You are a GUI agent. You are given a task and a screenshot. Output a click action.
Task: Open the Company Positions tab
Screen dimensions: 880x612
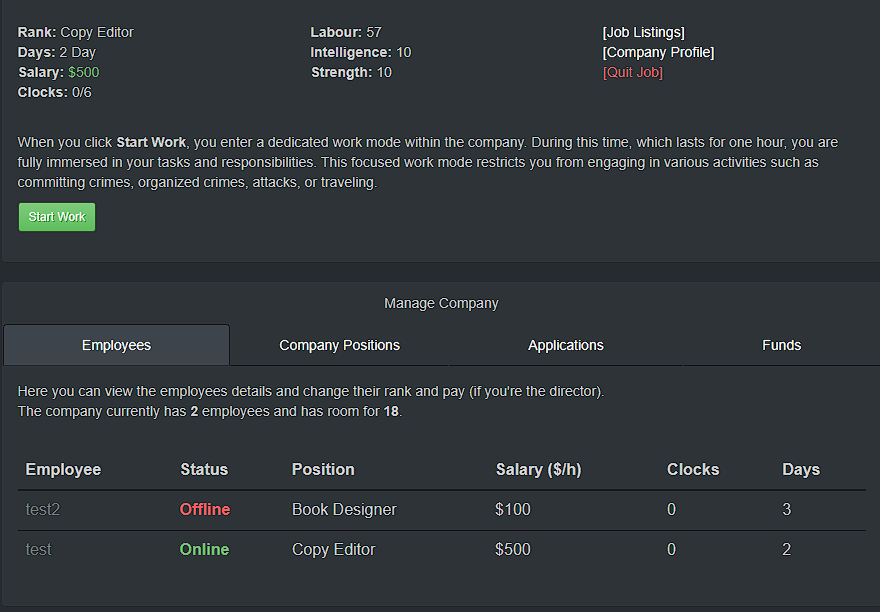(339, 345)
